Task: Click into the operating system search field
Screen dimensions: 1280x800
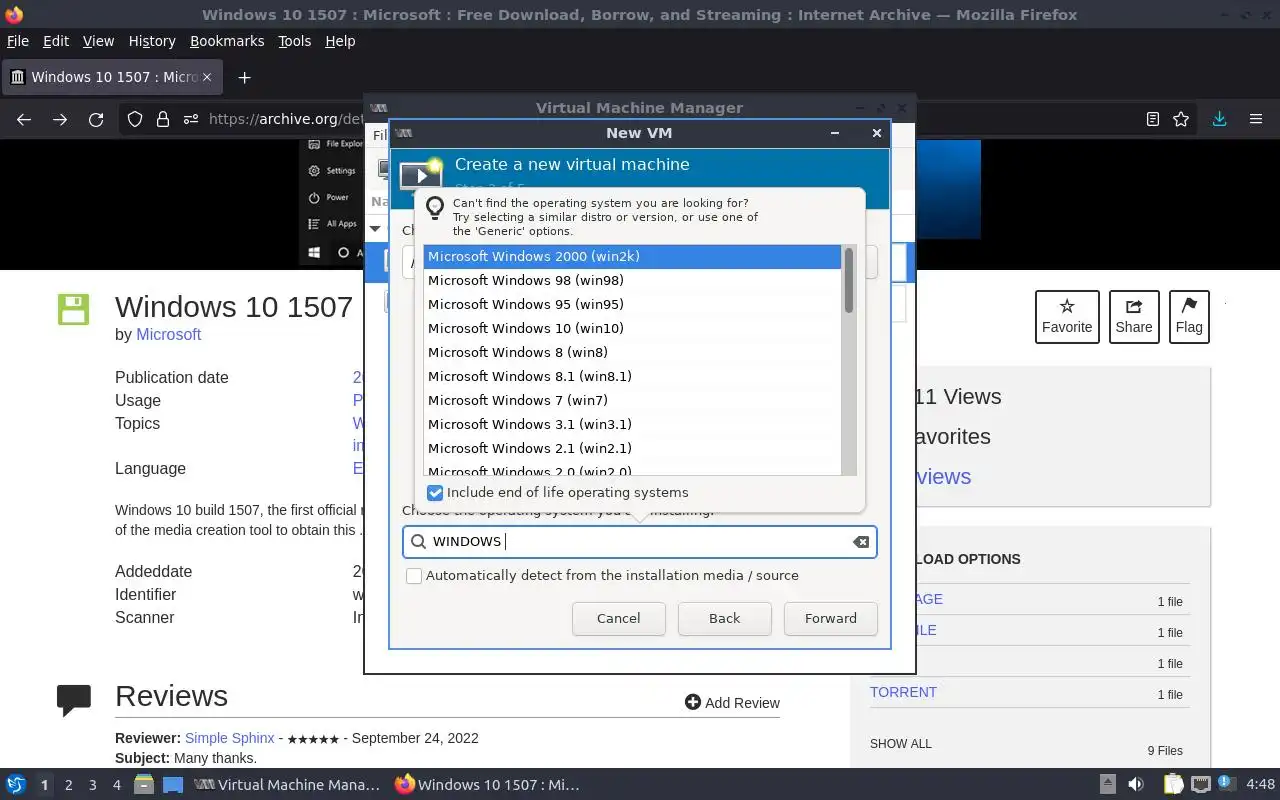Action: [x=640, y=542]
